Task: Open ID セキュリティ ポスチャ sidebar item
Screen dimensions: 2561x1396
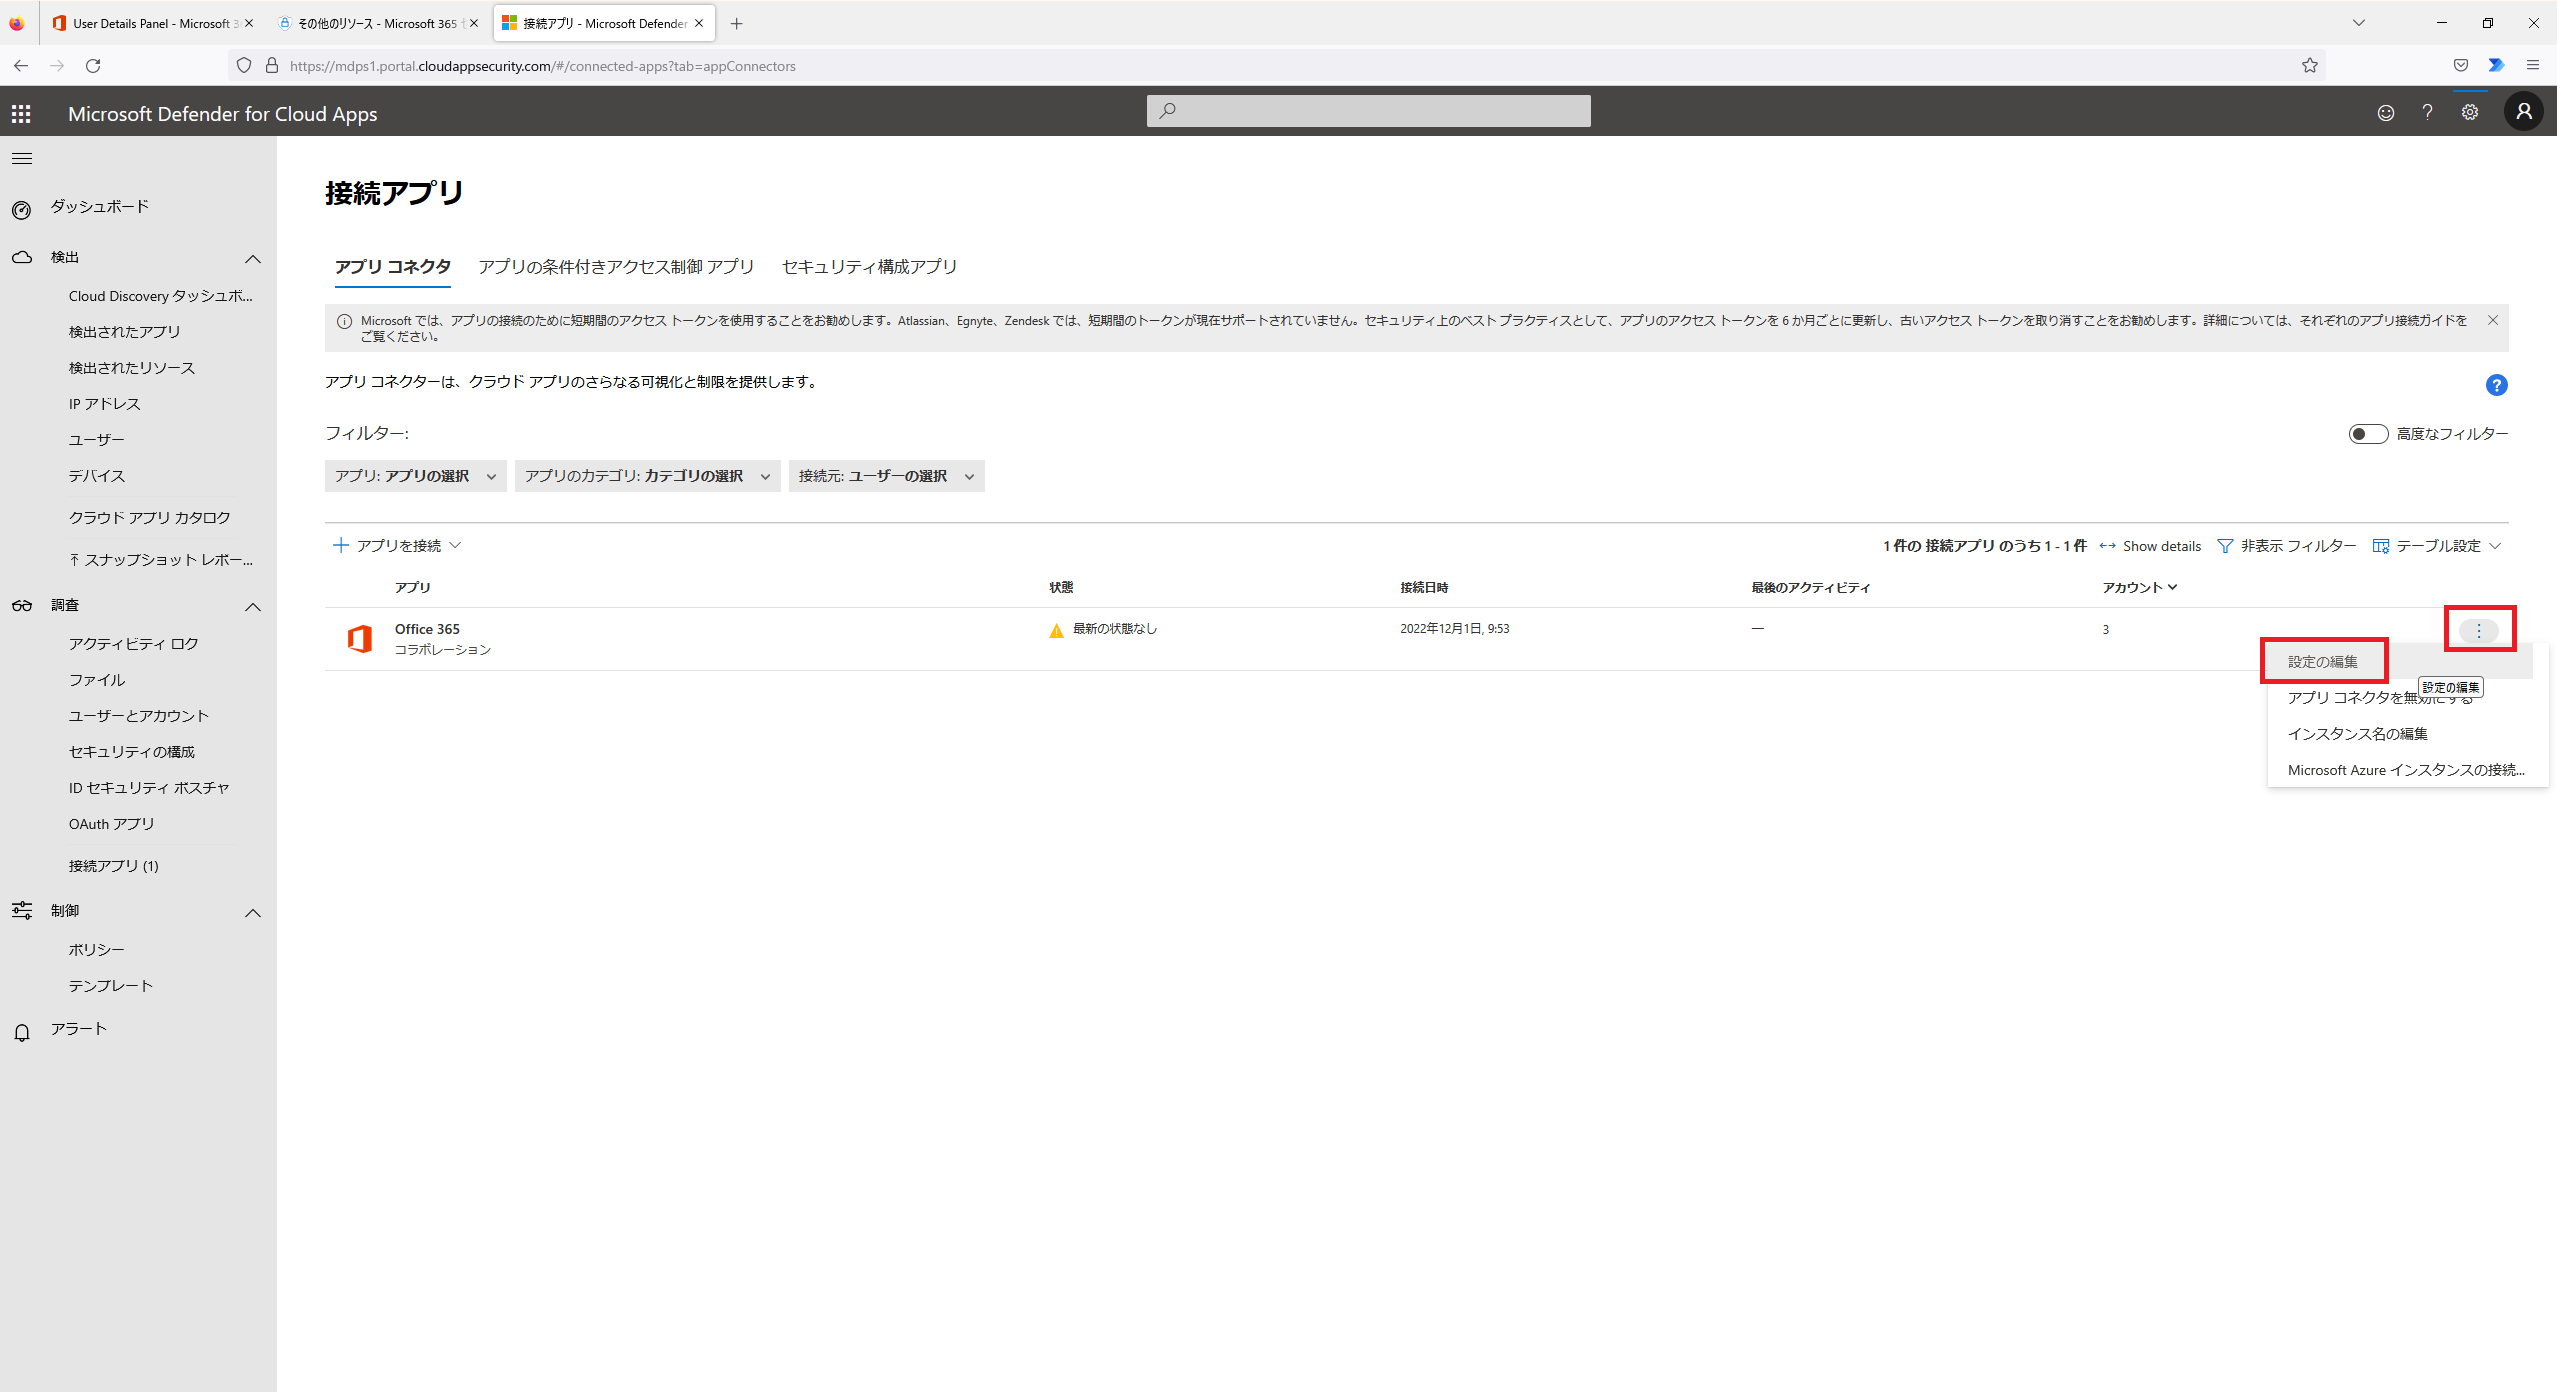Action: click(149, 789)
